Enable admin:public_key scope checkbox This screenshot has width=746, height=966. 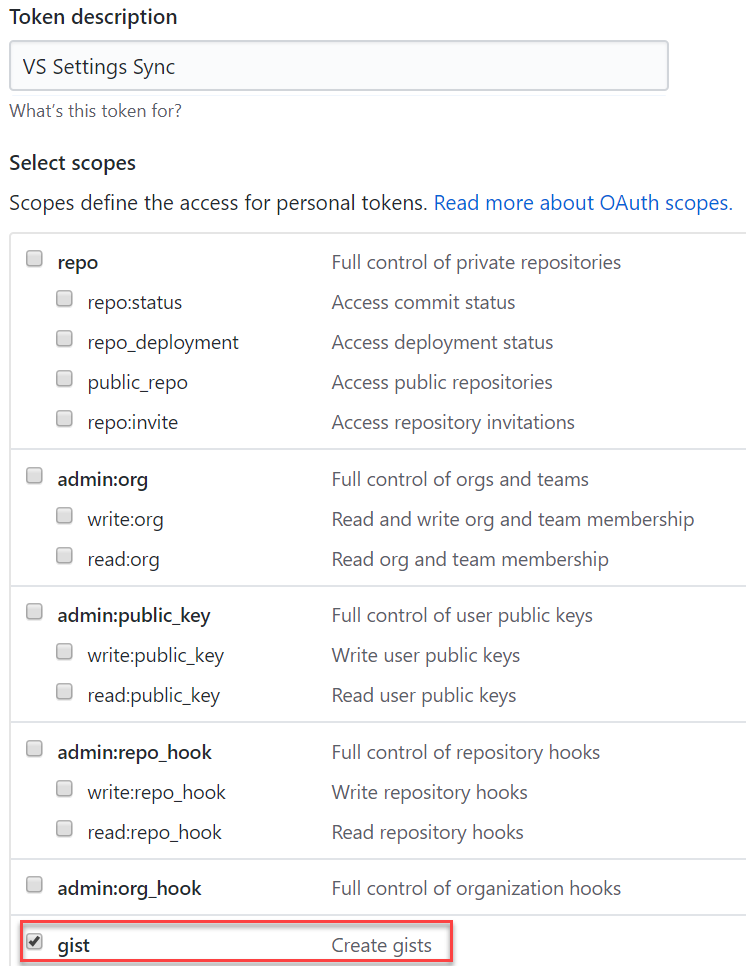coord(34,612)
